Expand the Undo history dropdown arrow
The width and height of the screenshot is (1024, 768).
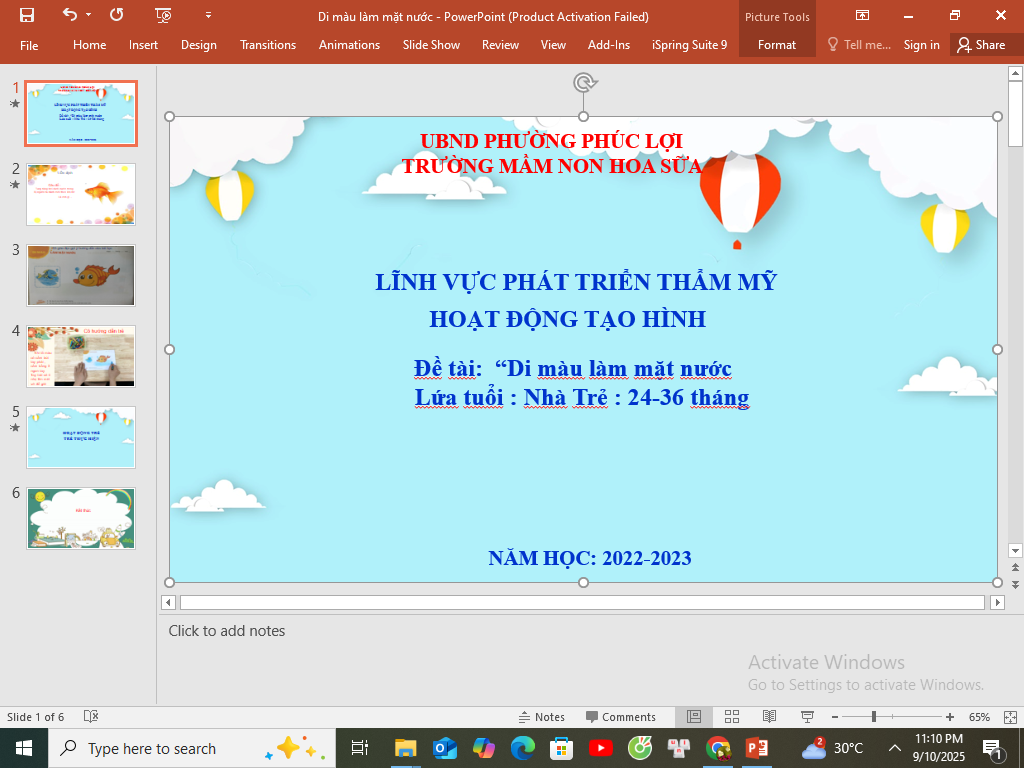click(x=88, y=15)
